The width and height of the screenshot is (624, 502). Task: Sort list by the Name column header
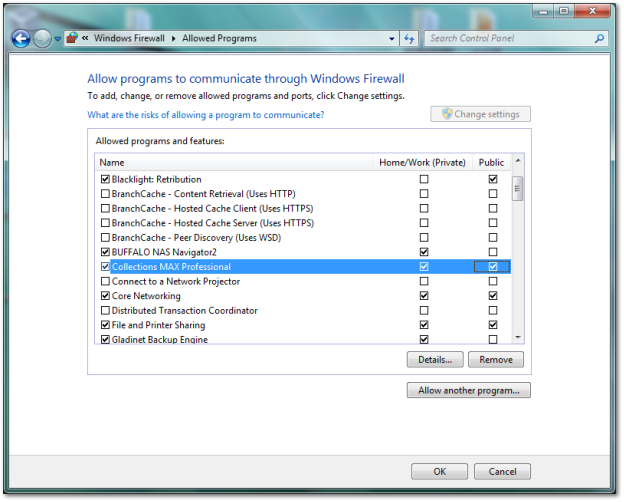(234, 162)
